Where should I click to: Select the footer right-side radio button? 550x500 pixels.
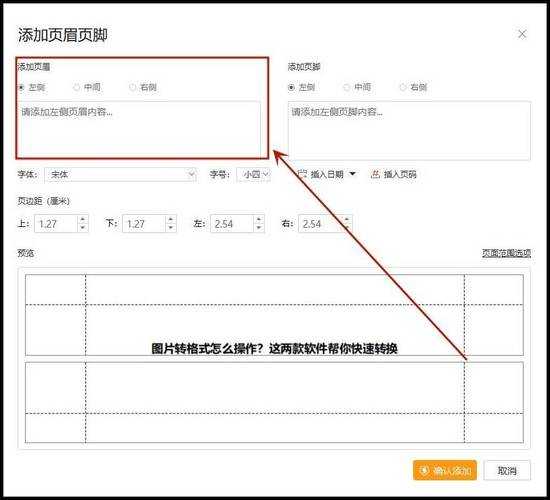[x=403, y=87]
